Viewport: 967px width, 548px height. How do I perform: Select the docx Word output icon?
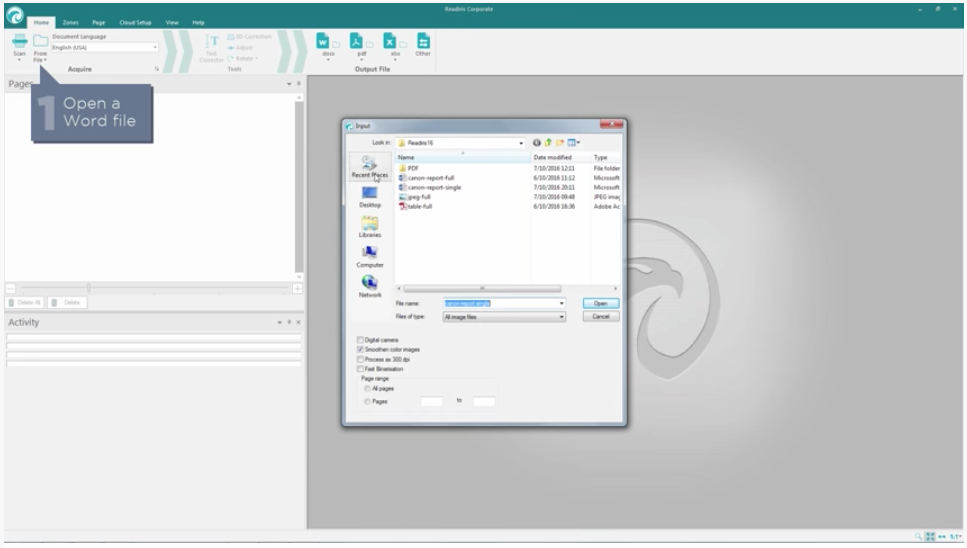coord(324,41)
